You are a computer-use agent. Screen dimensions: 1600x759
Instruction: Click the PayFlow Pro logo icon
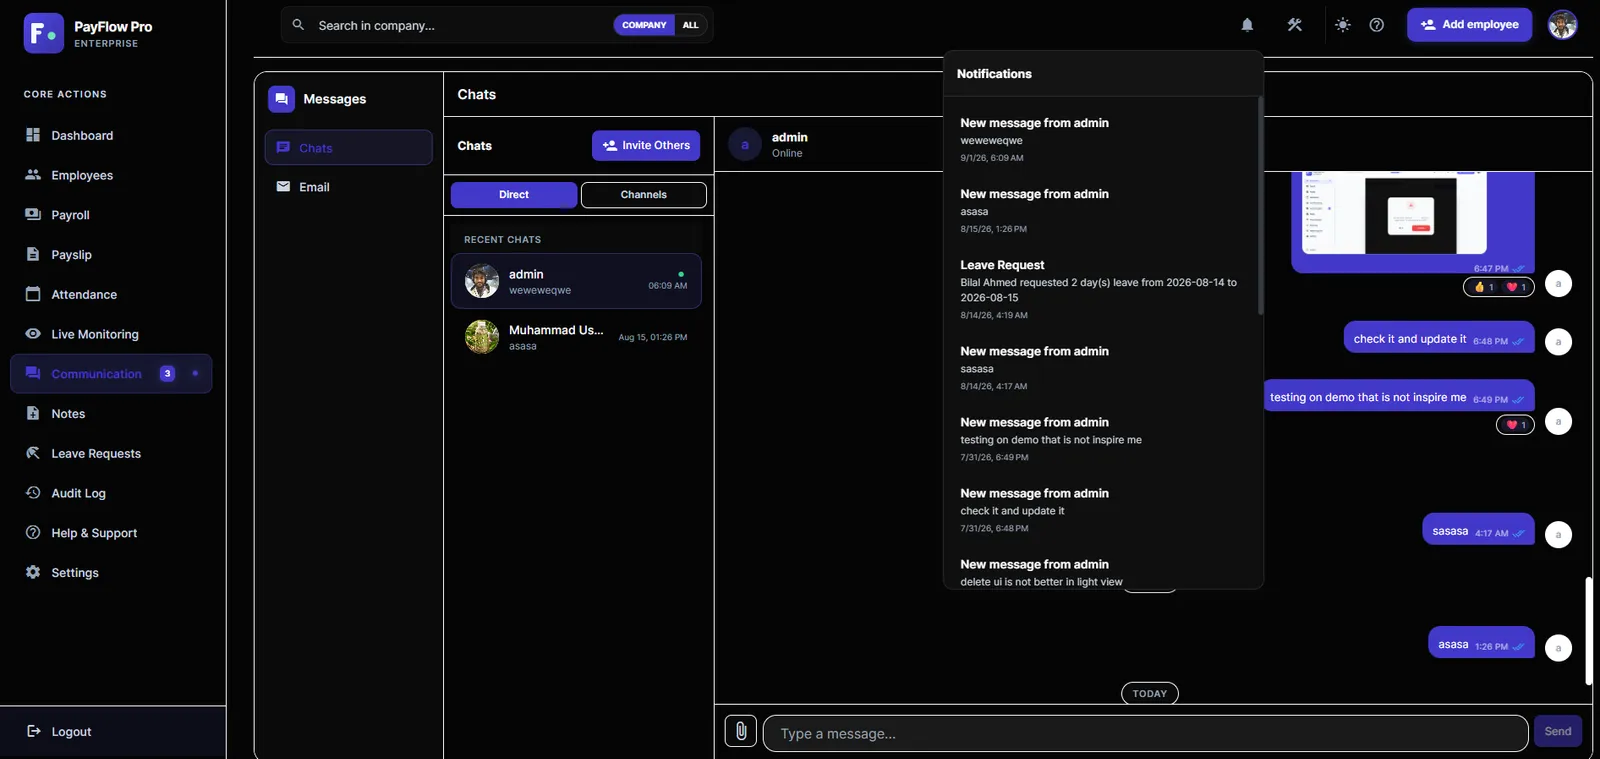(43, 33)
